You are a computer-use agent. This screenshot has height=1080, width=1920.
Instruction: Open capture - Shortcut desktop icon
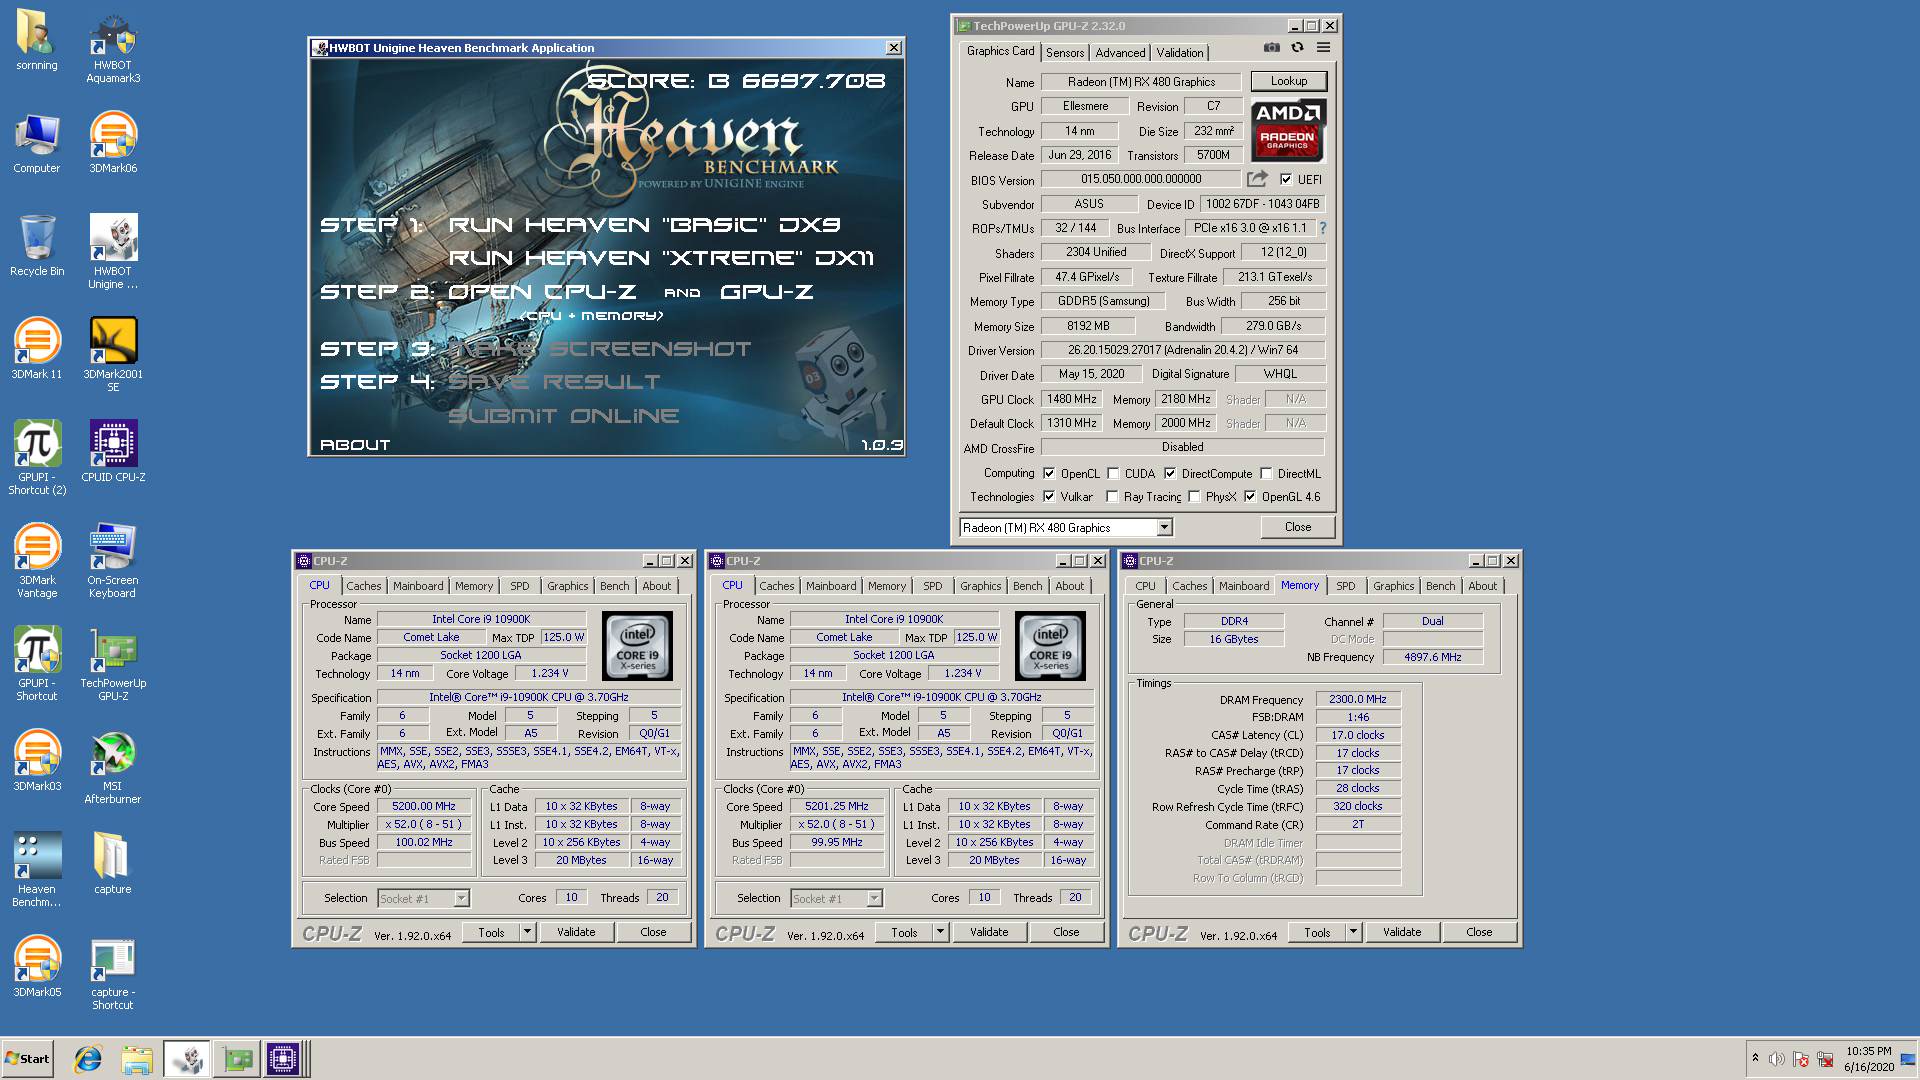(x=113, y=974)
